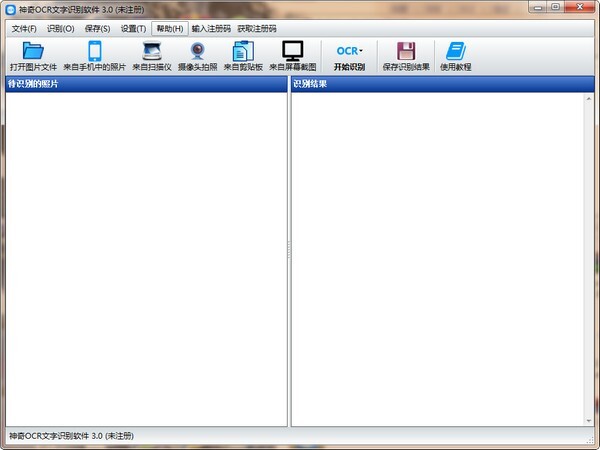Click the splitter between the two panels

pyautogui.click(x=289, y=255)
